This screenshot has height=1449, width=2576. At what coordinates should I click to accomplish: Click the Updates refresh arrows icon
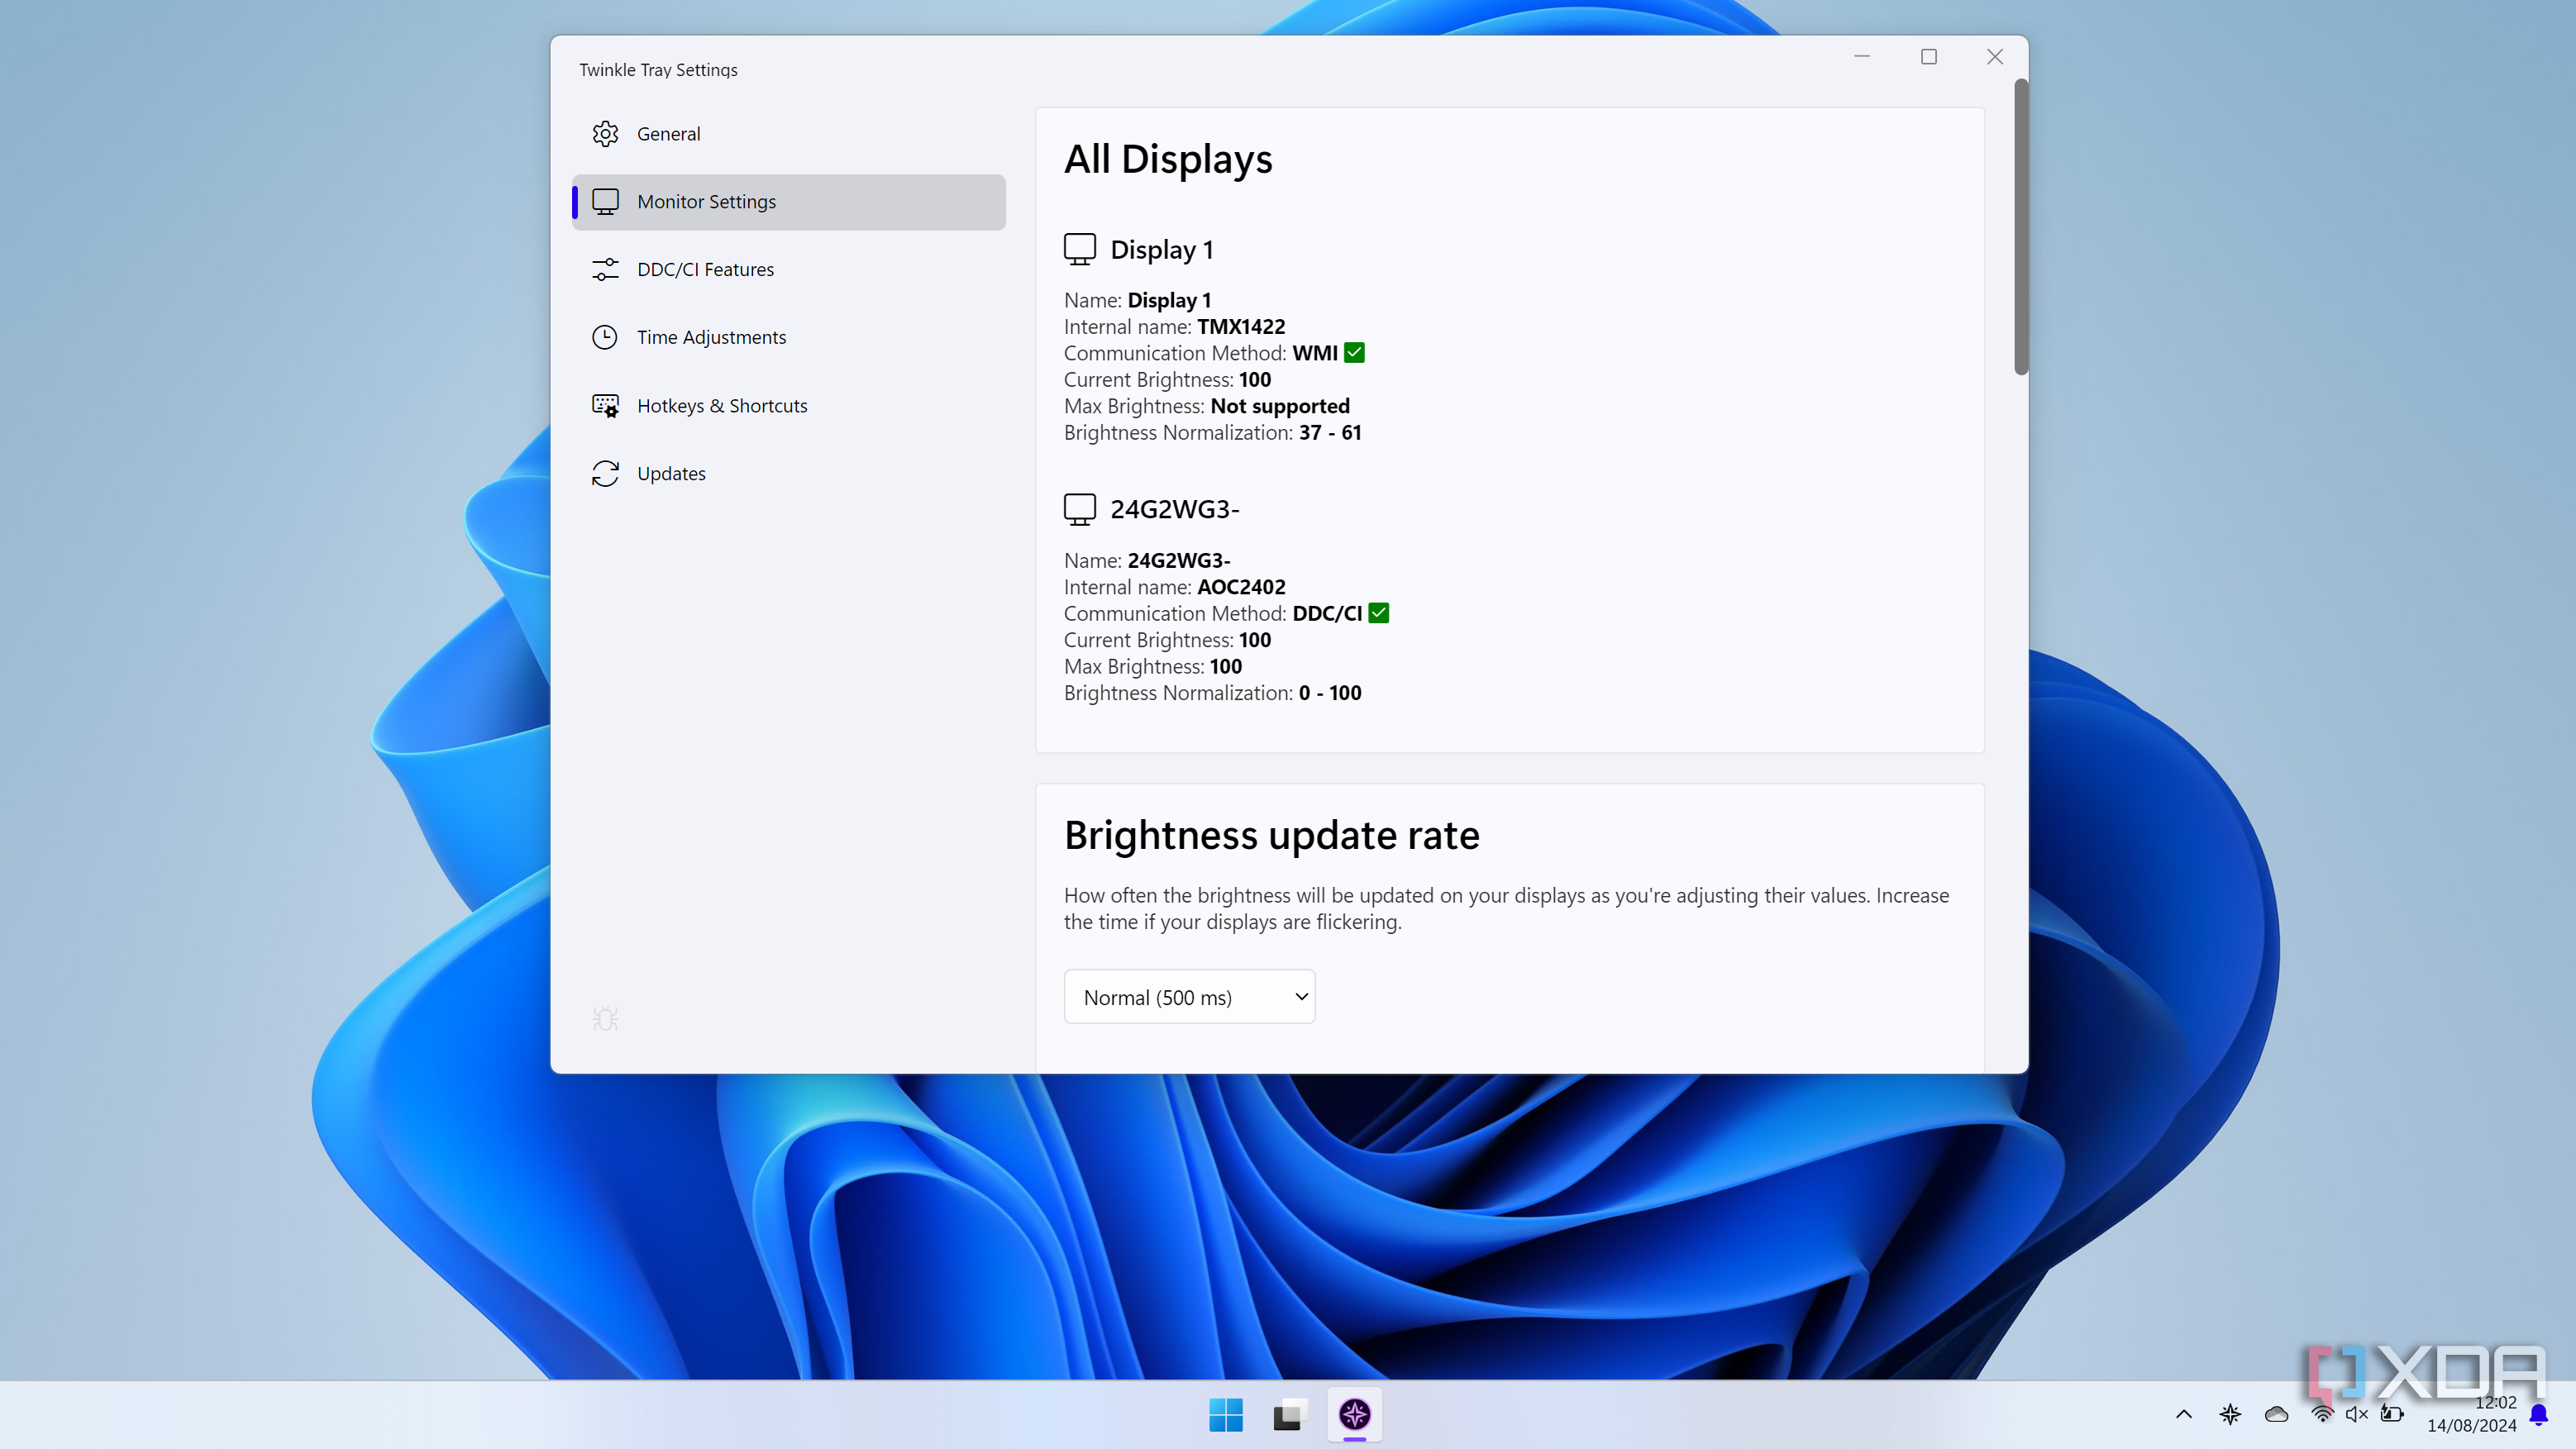(x=605, y=474)
